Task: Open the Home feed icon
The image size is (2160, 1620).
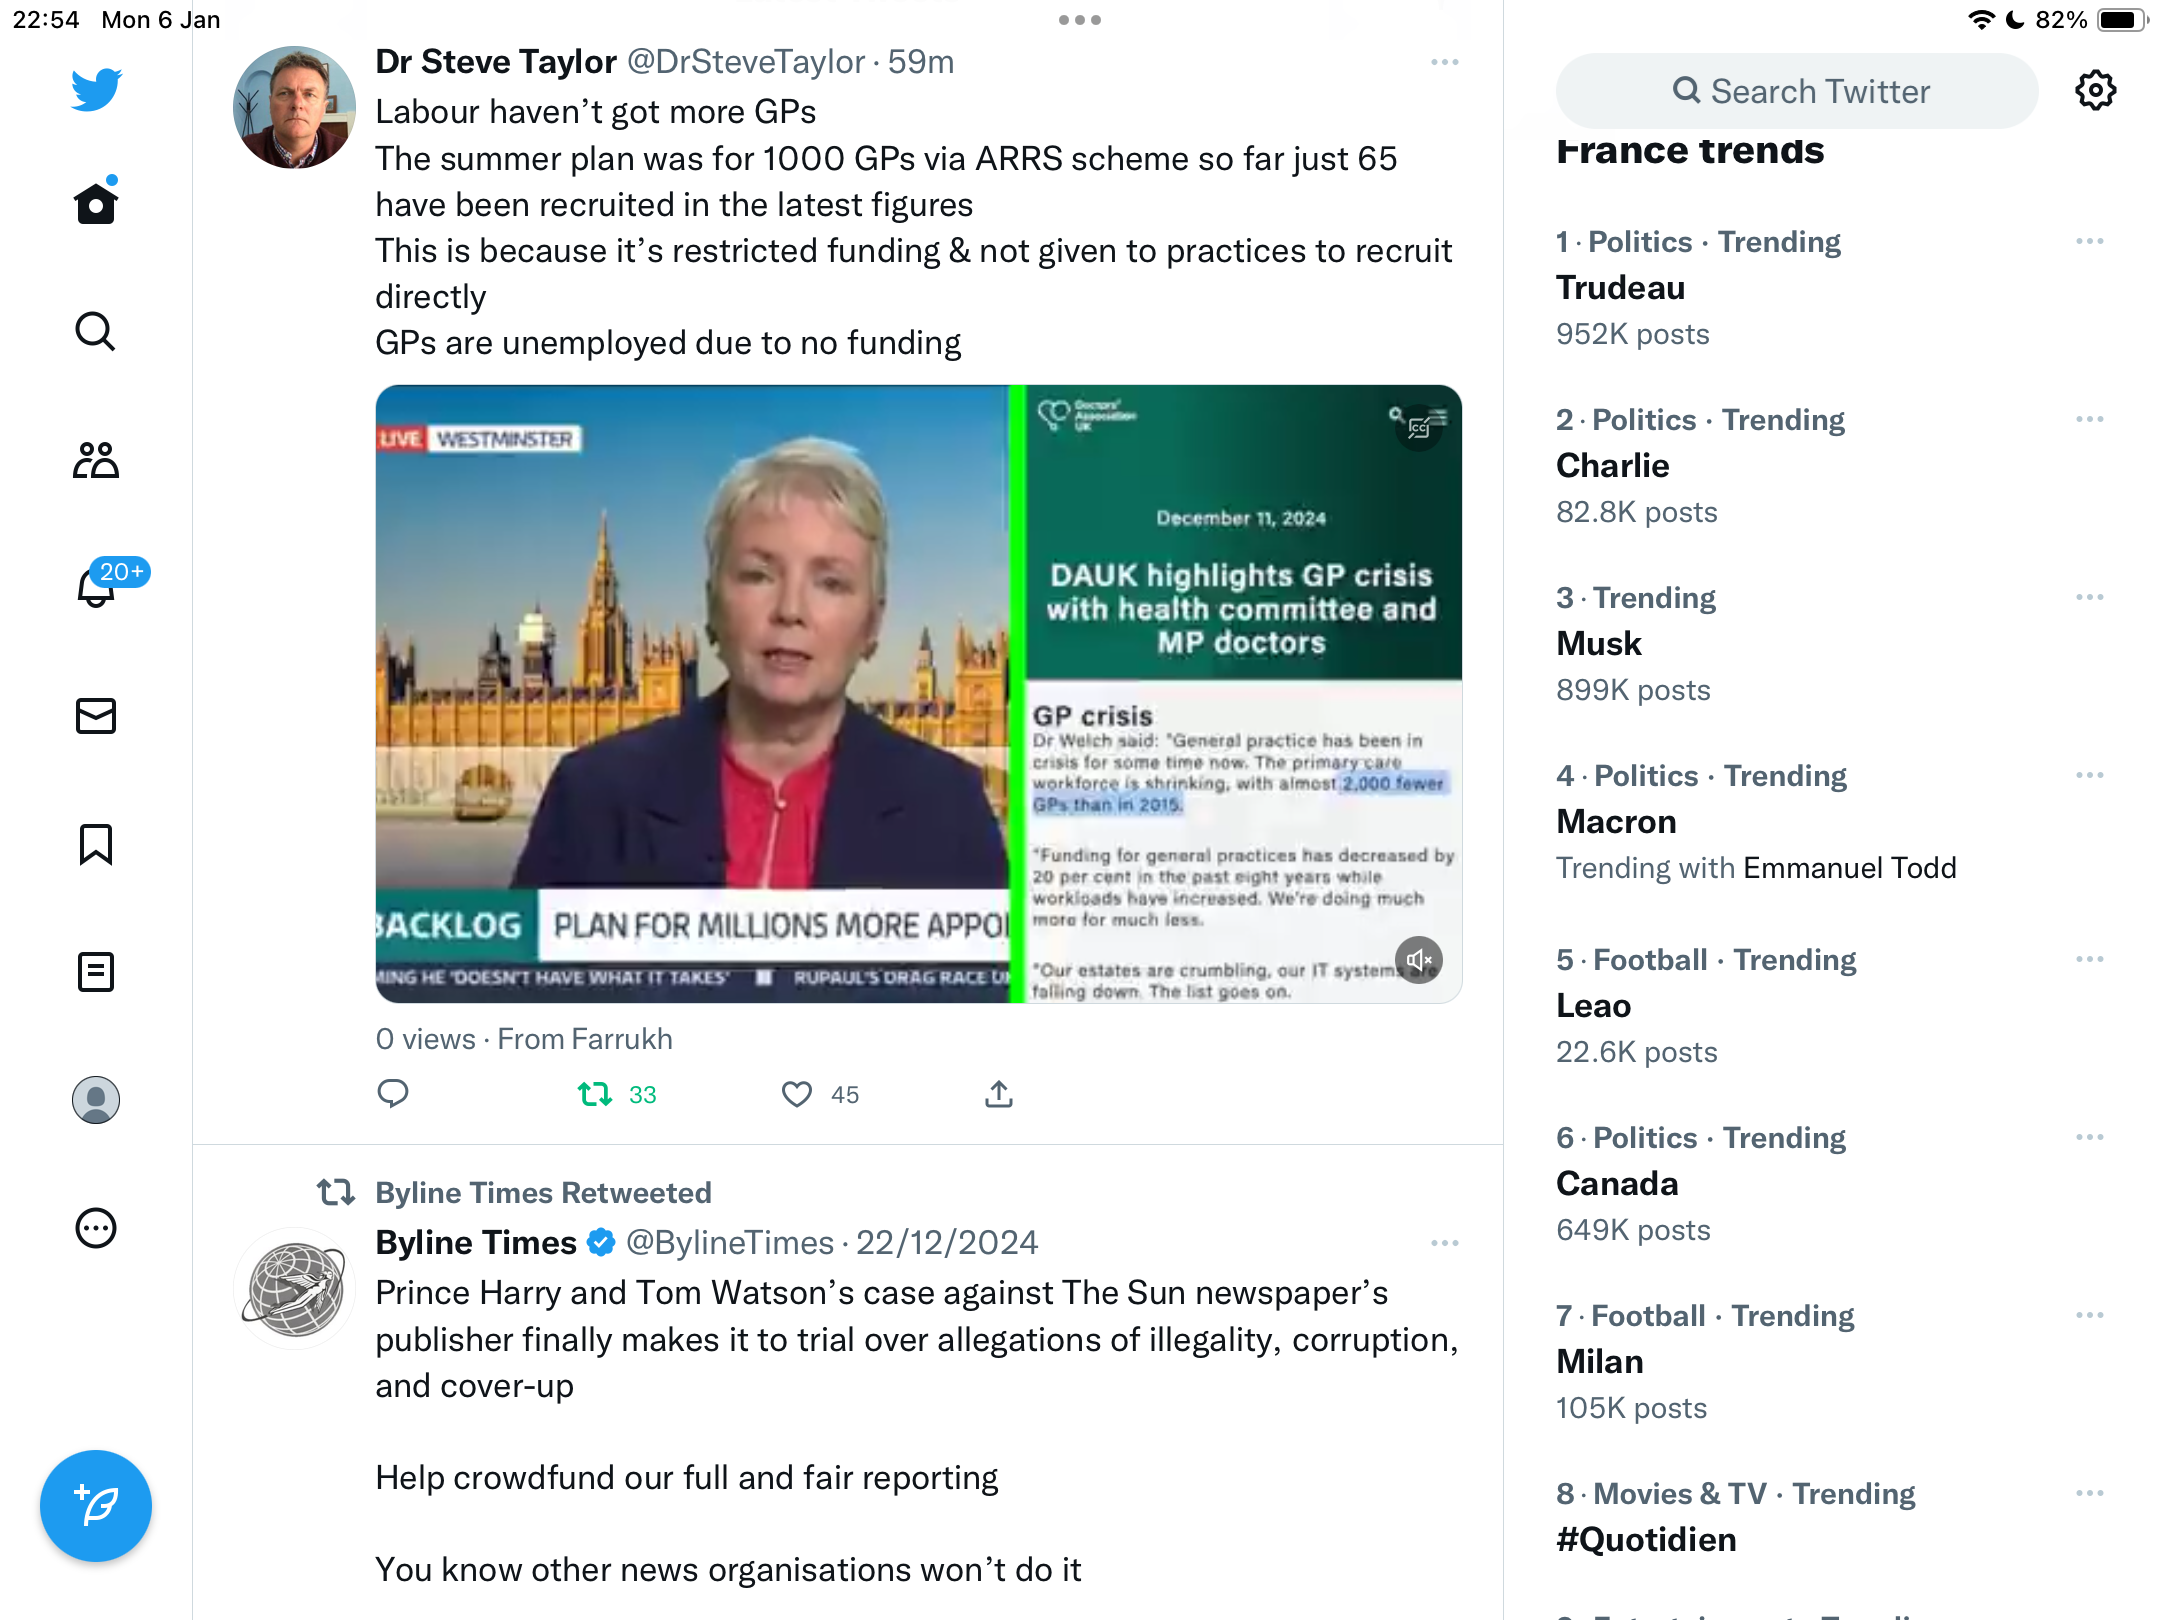Action: click(x=96, y=203)
